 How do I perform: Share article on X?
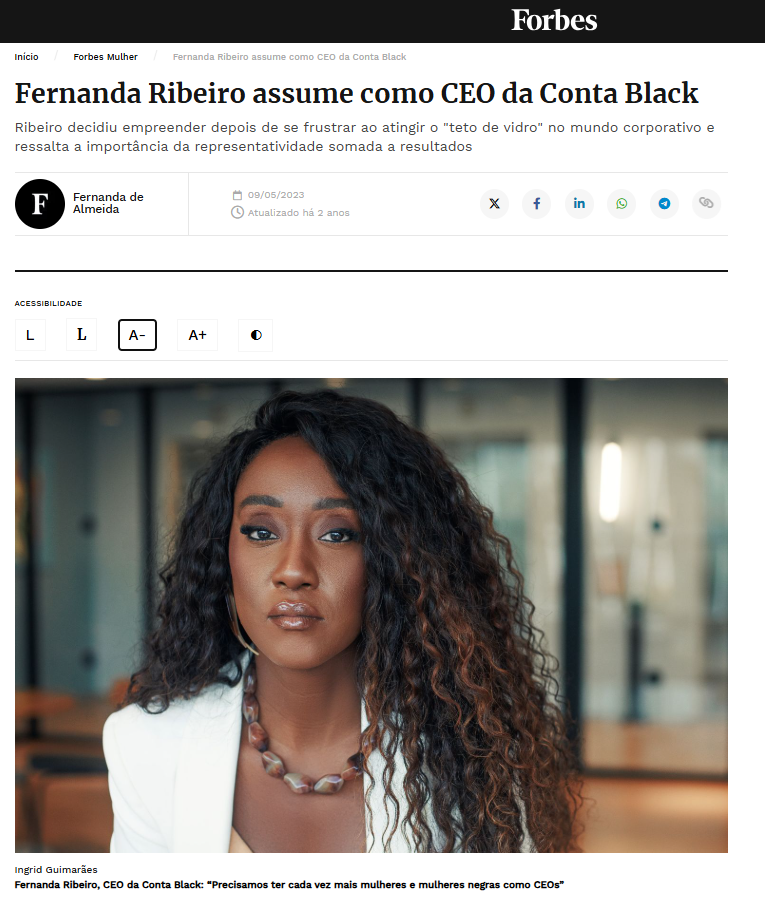click(x=494, y=204)
